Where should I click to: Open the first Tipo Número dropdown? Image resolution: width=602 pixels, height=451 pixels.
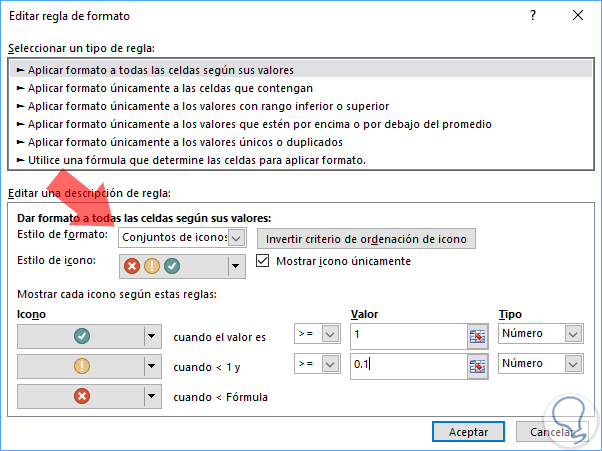point(573,334)
